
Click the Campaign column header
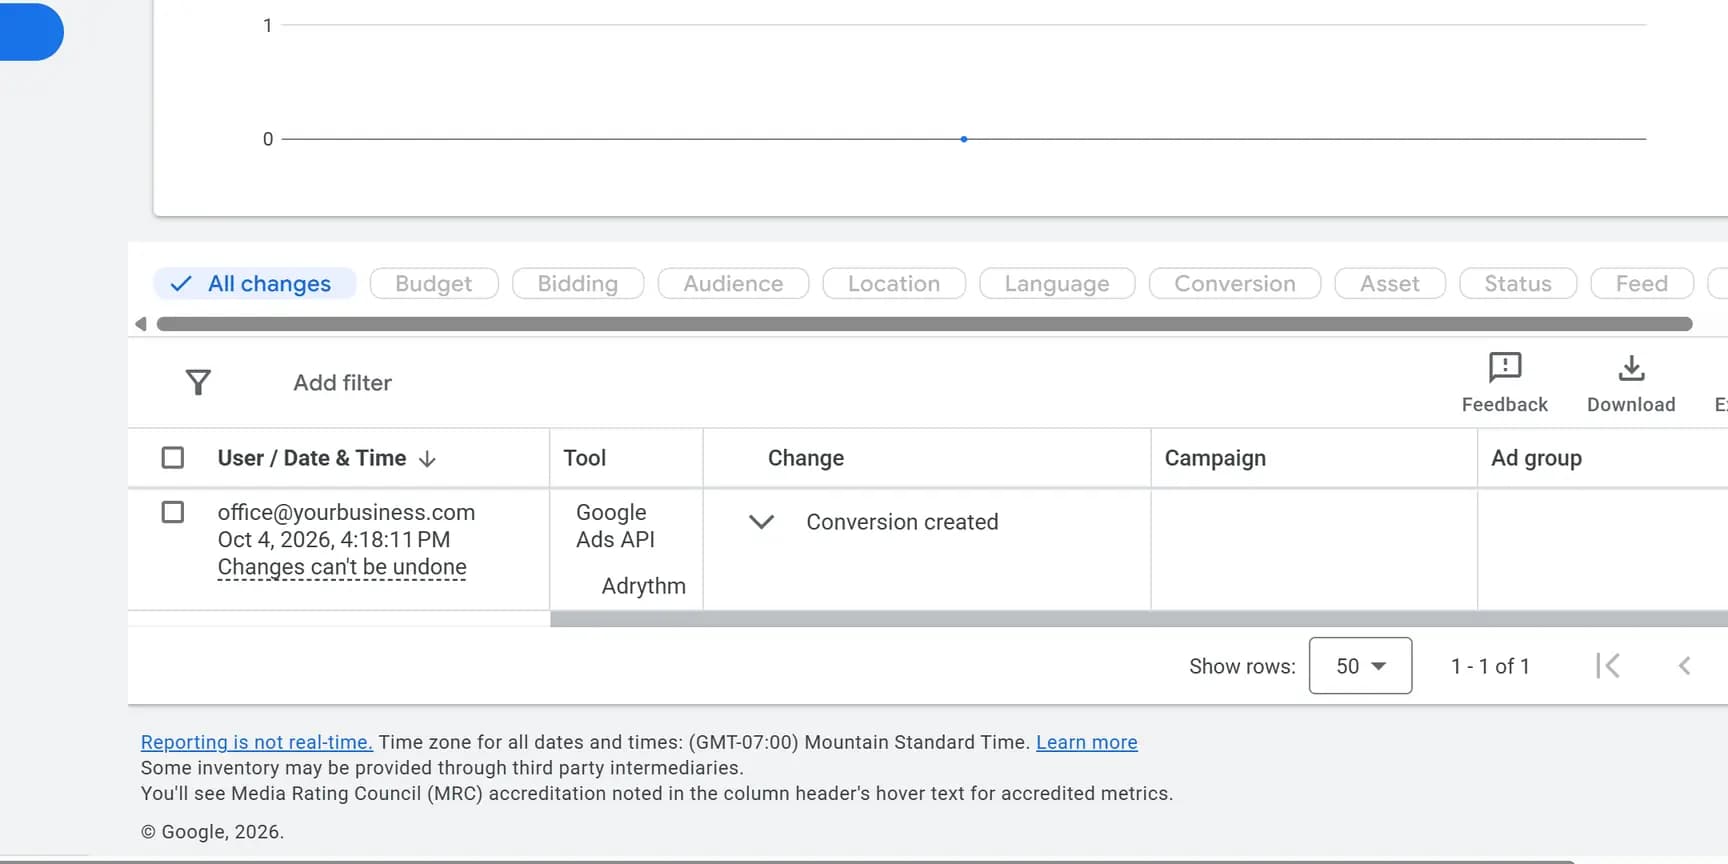click(x=1215, y=458)
